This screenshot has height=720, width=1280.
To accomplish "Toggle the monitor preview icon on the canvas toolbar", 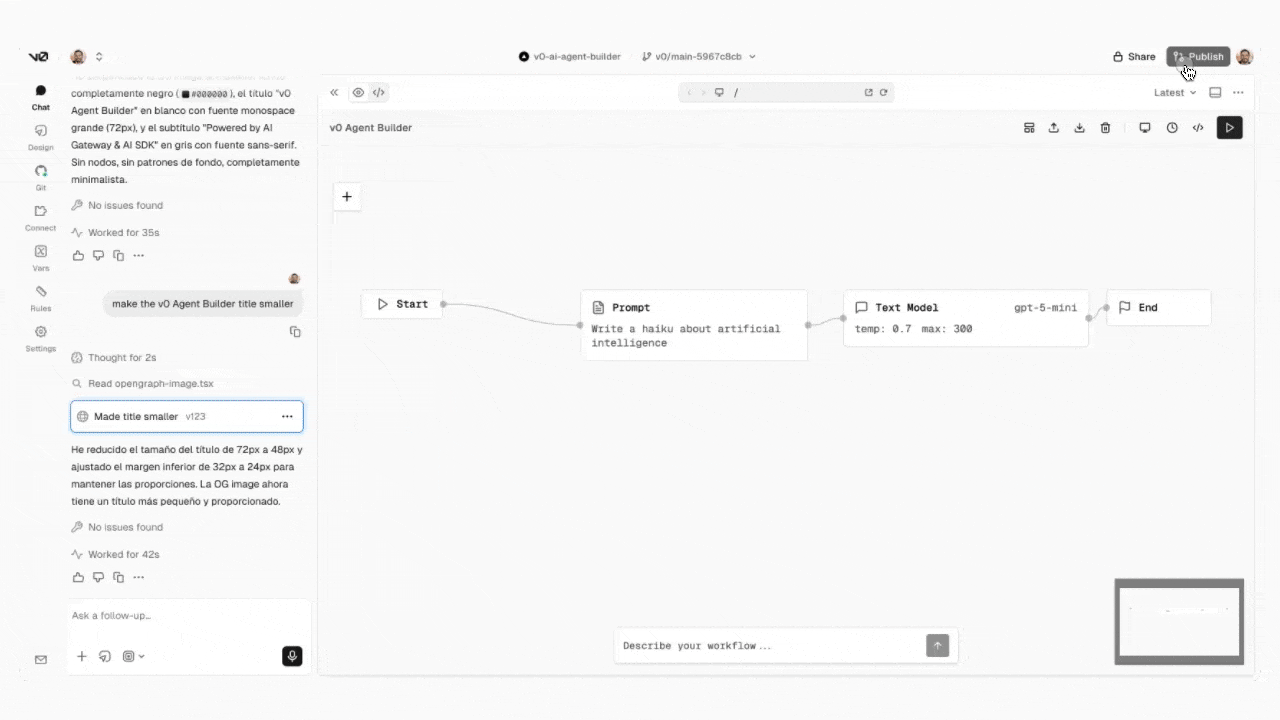I will [x=1145, y=127].
